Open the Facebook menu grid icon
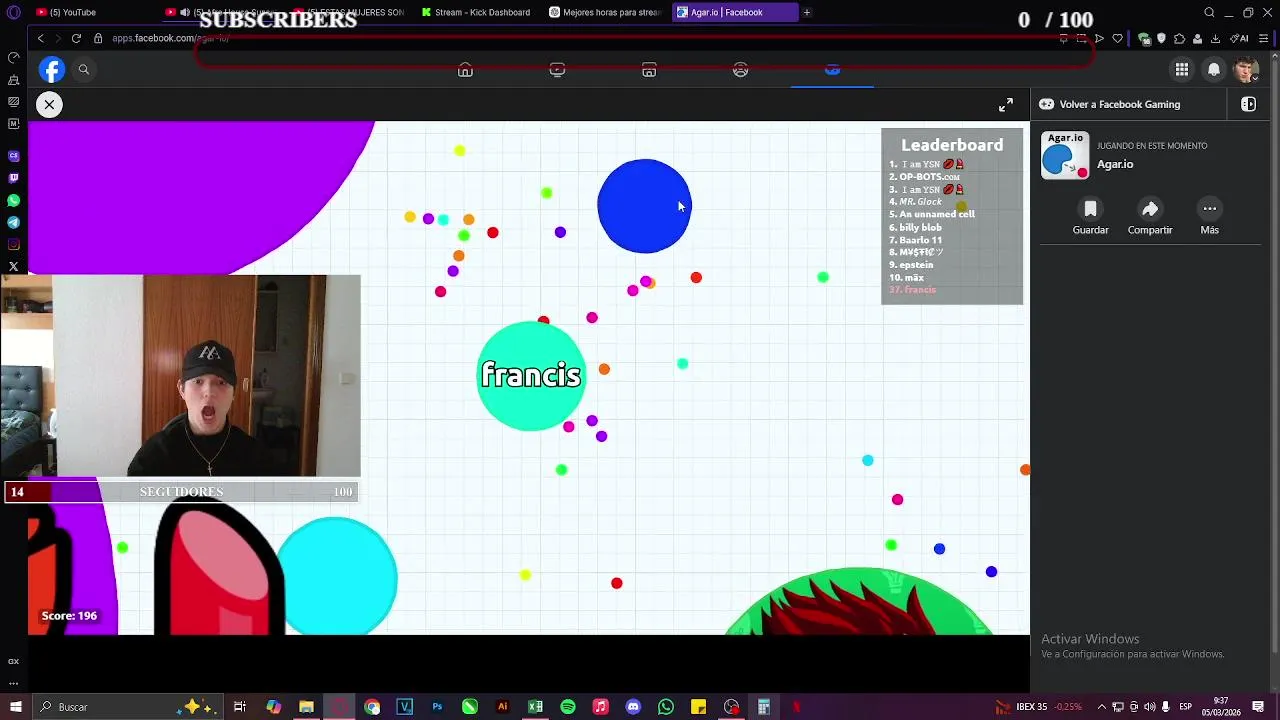The width and height of the screenshot is (1280, 720). click(1182, 69)
